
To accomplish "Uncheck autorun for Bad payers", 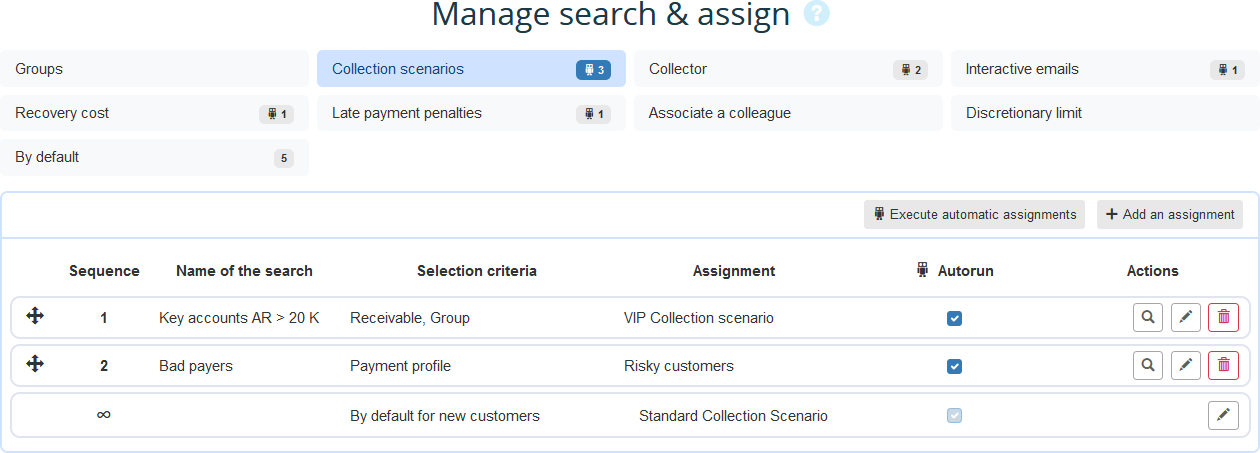I will [x=954, y=366].
